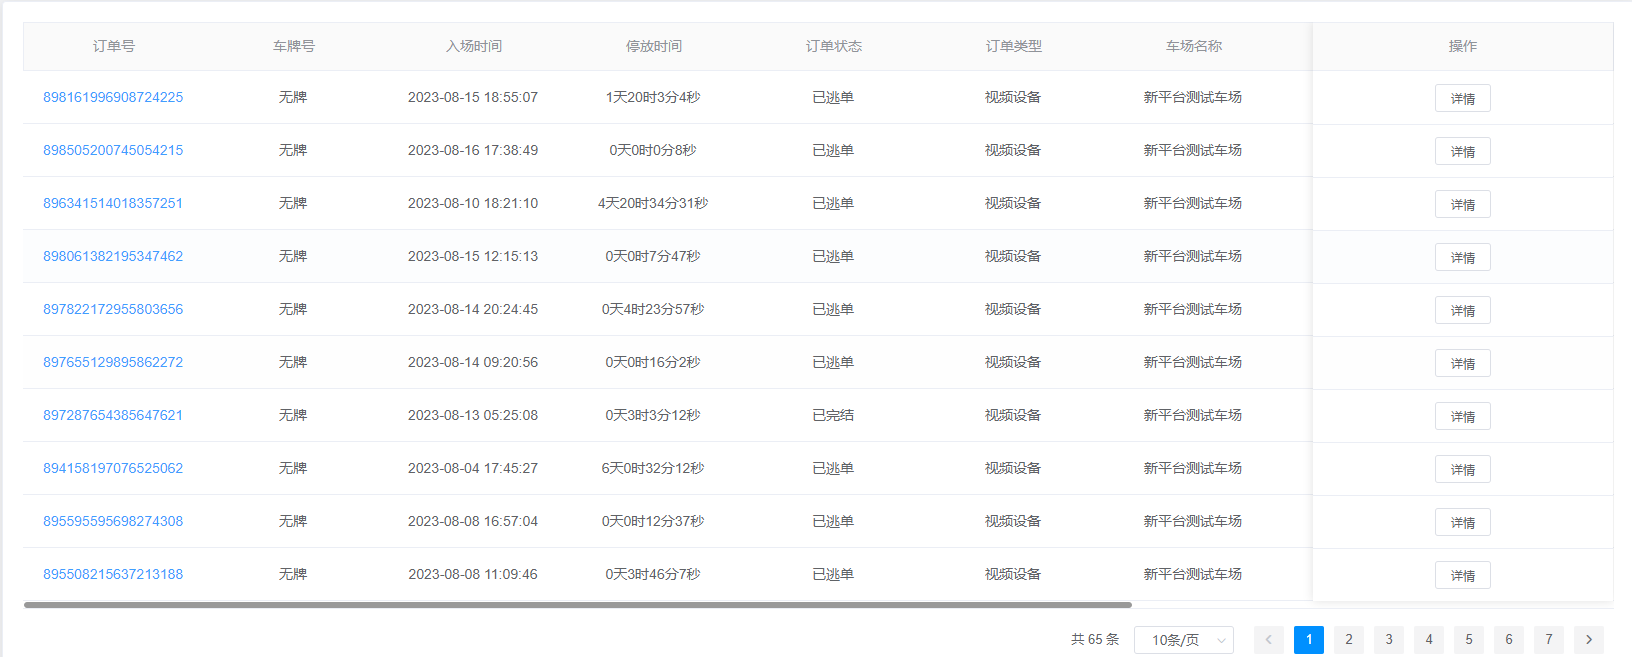Click 详情 for entry at 2023-08-04 17:45:27

(x=1462, y=469)
